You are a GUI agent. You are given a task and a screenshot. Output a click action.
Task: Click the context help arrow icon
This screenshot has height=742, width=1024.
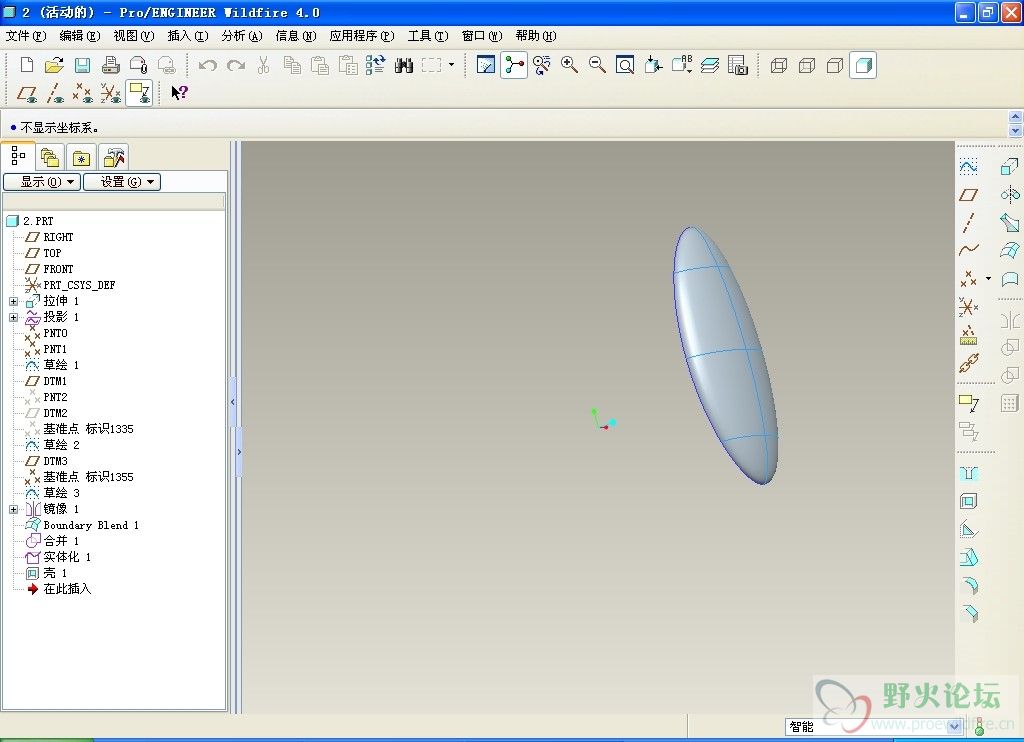(x=179, y=93)
